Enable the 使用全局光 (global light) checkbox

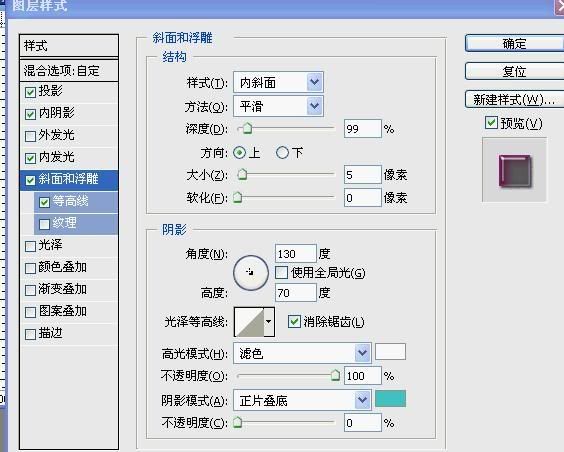[281, 273]
